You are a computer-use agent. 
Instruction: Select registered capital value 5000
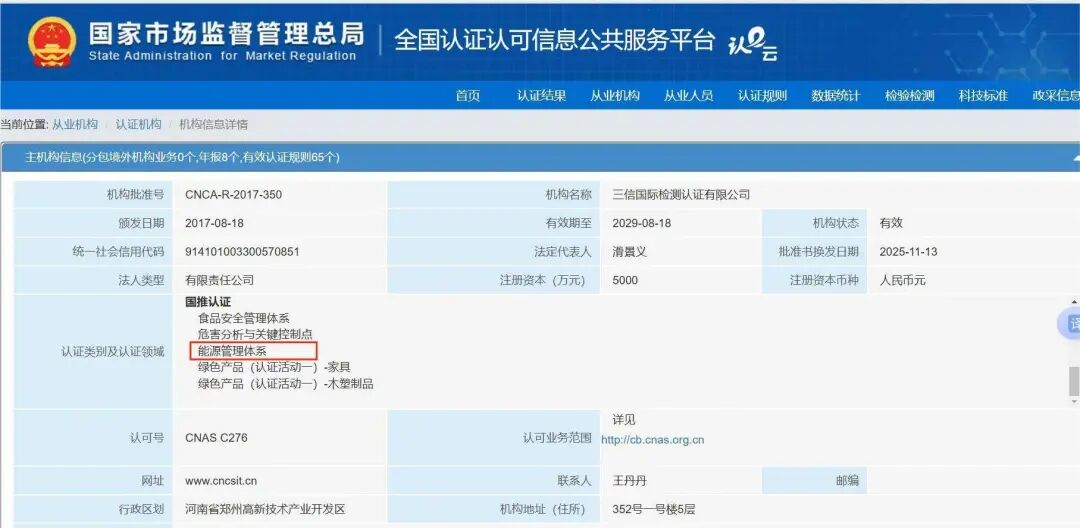click(x=625, y=280)
